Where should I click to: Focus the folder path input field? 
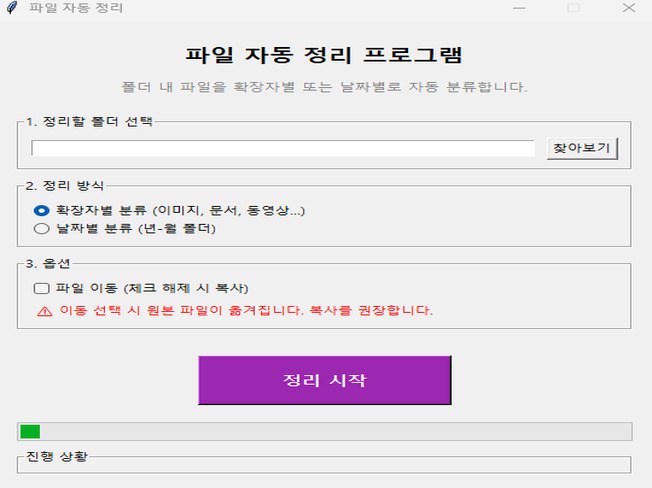[x=283, y=149]
